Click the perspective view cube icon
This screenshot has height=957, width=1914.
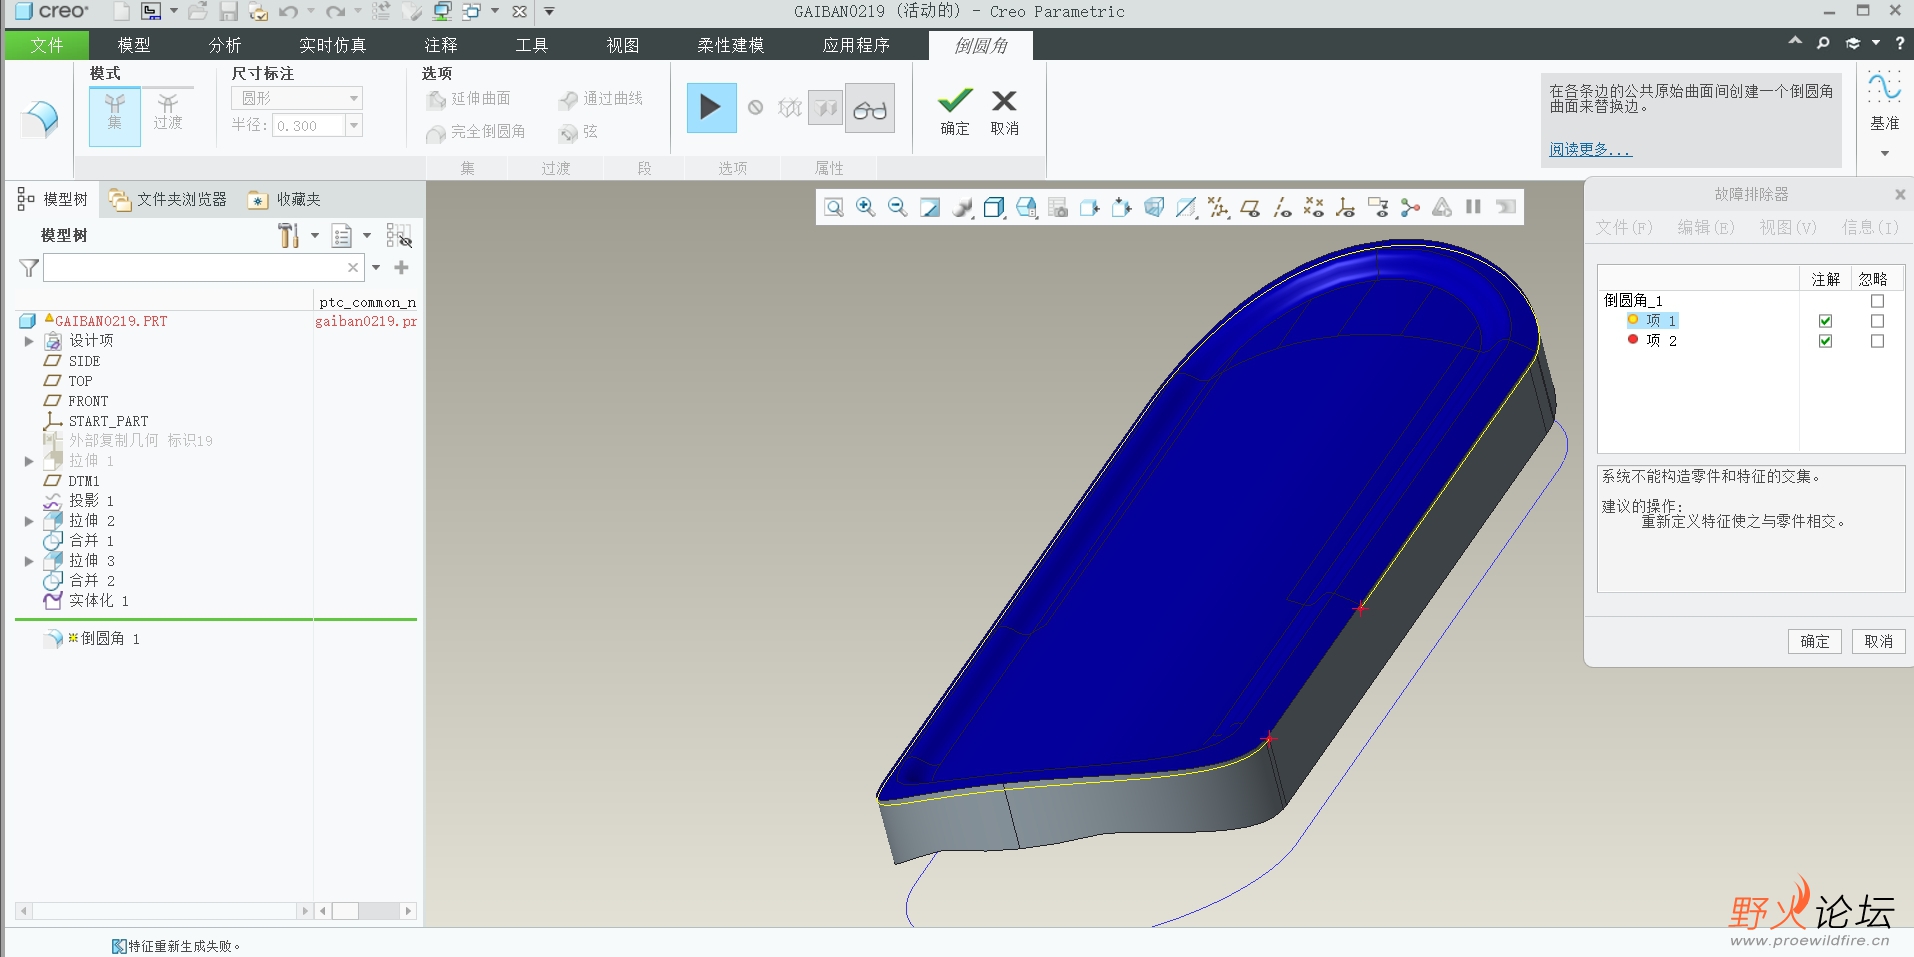[1154, 207]
